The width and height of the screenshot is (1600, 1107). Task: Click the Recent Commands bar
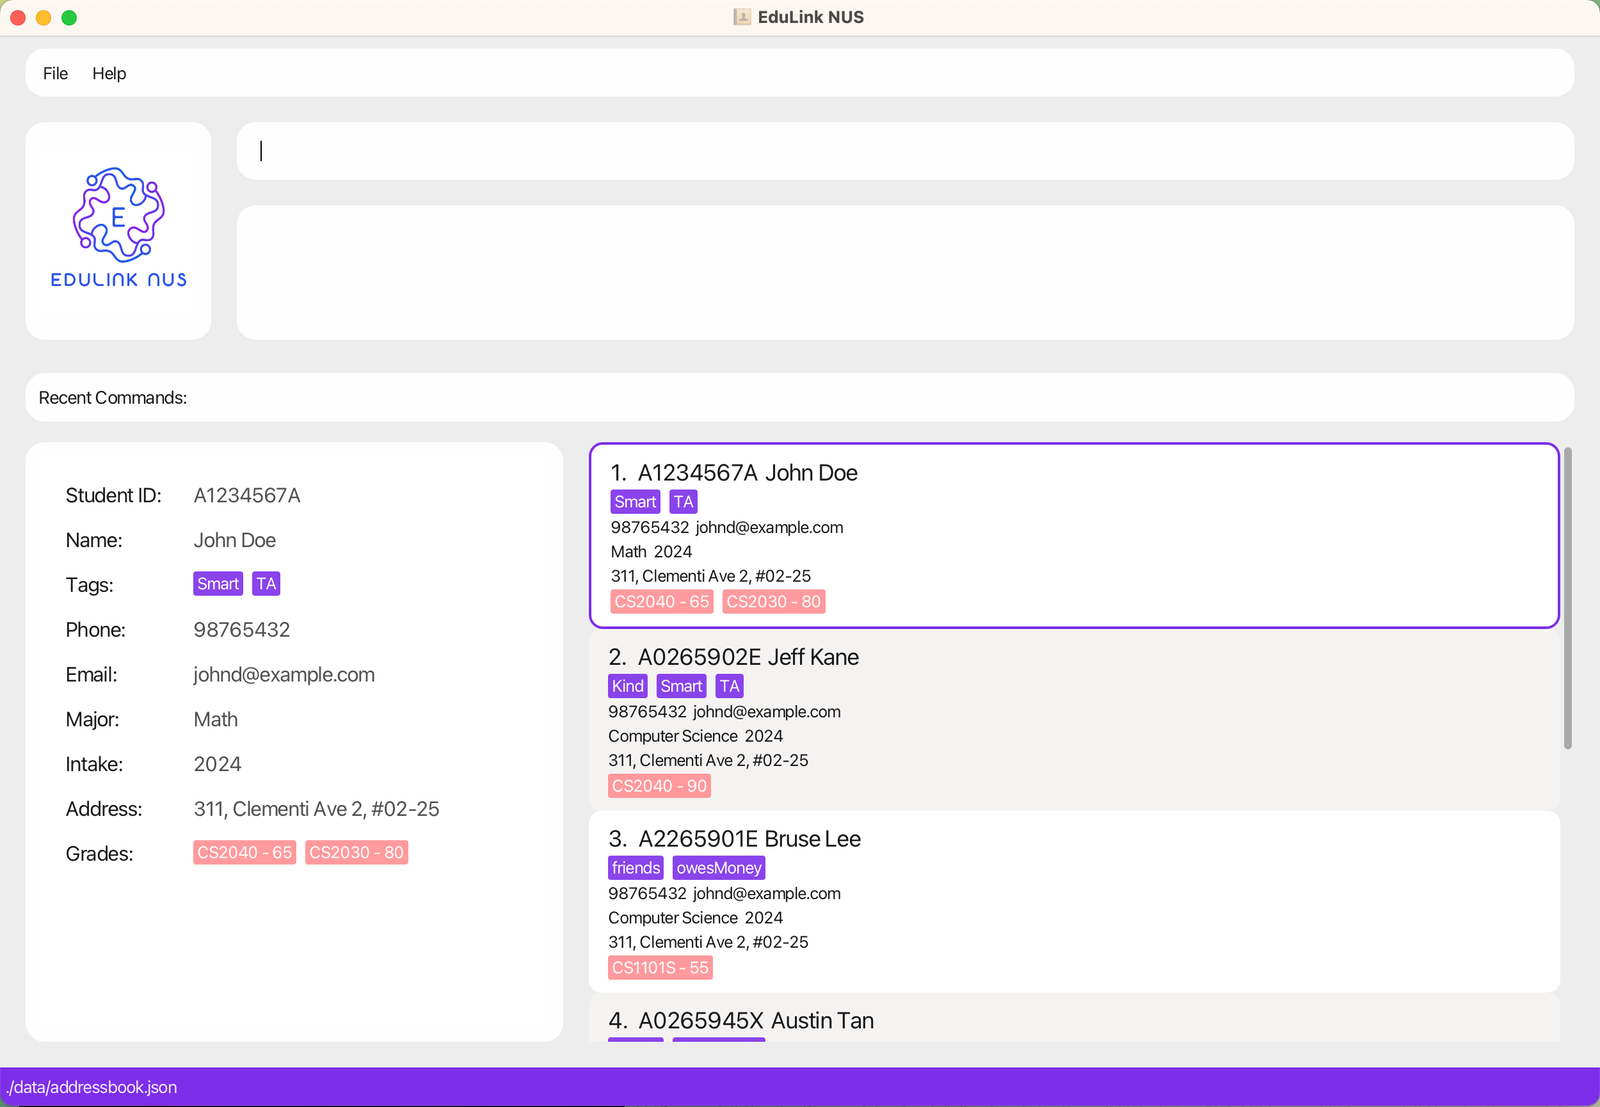pyautogui.click(x=799, y=398)
